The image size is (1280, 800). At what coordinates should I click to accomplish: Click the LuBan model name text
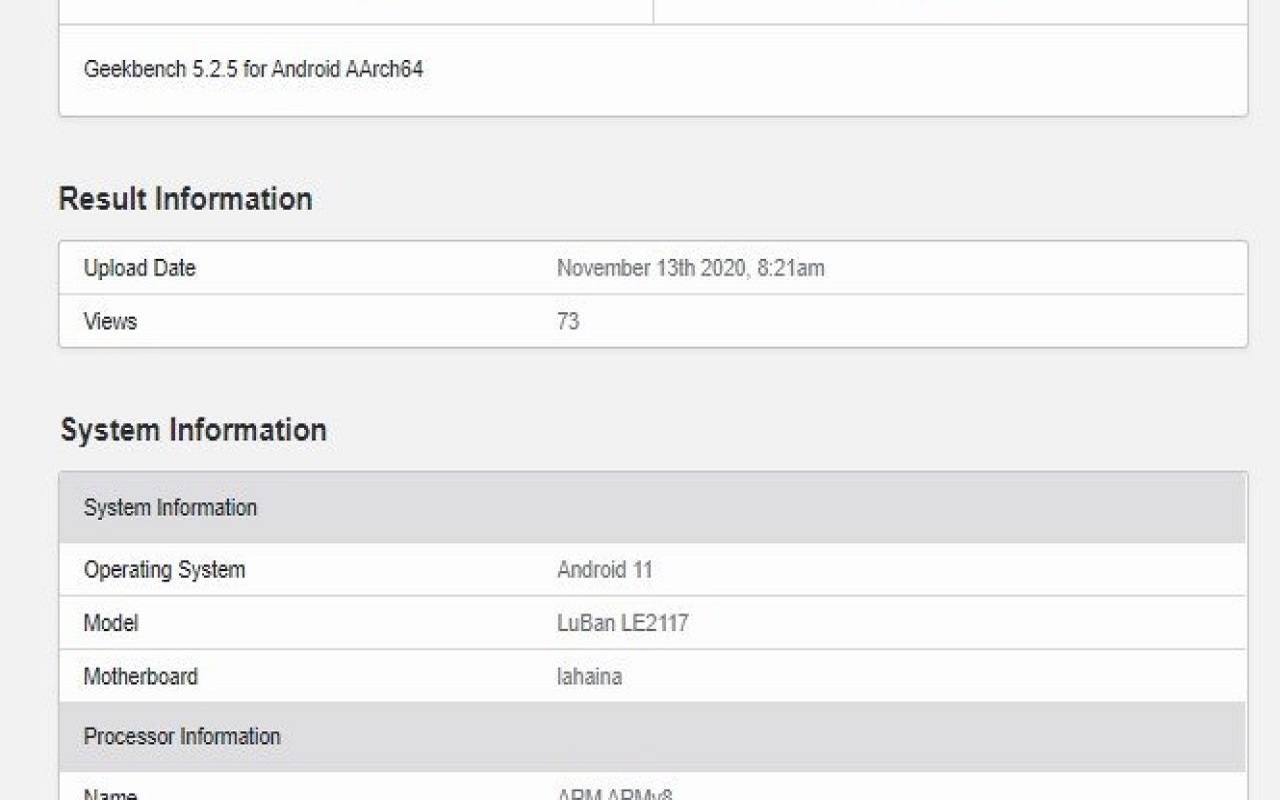[x=585, y=623]
